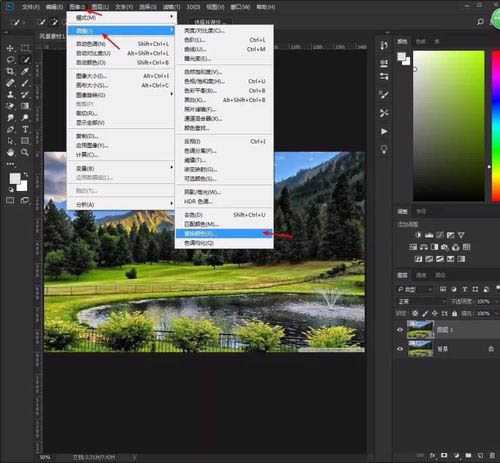
Task: Click the search magnifier at top right
Action: pos(480,22)
